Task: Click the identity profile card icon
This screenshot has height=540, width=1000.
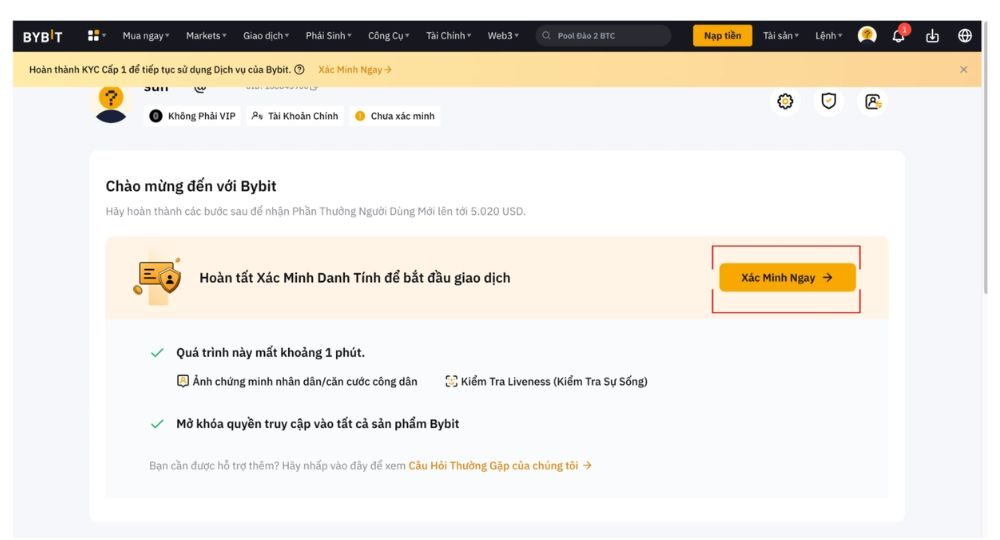Action: tap(872, 101)
